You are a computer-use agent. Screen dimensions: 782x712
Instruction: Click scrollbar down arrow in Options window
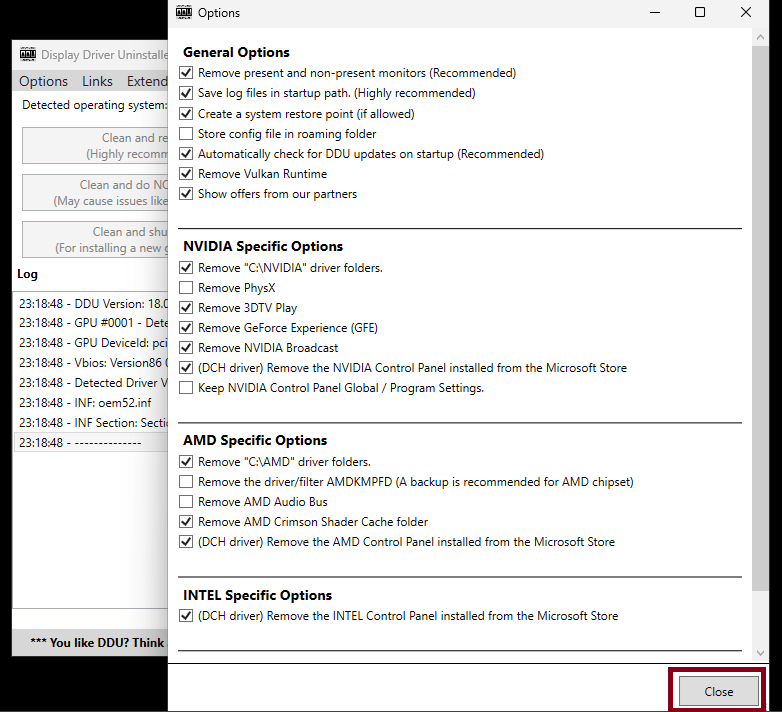(x=760, y=653)
